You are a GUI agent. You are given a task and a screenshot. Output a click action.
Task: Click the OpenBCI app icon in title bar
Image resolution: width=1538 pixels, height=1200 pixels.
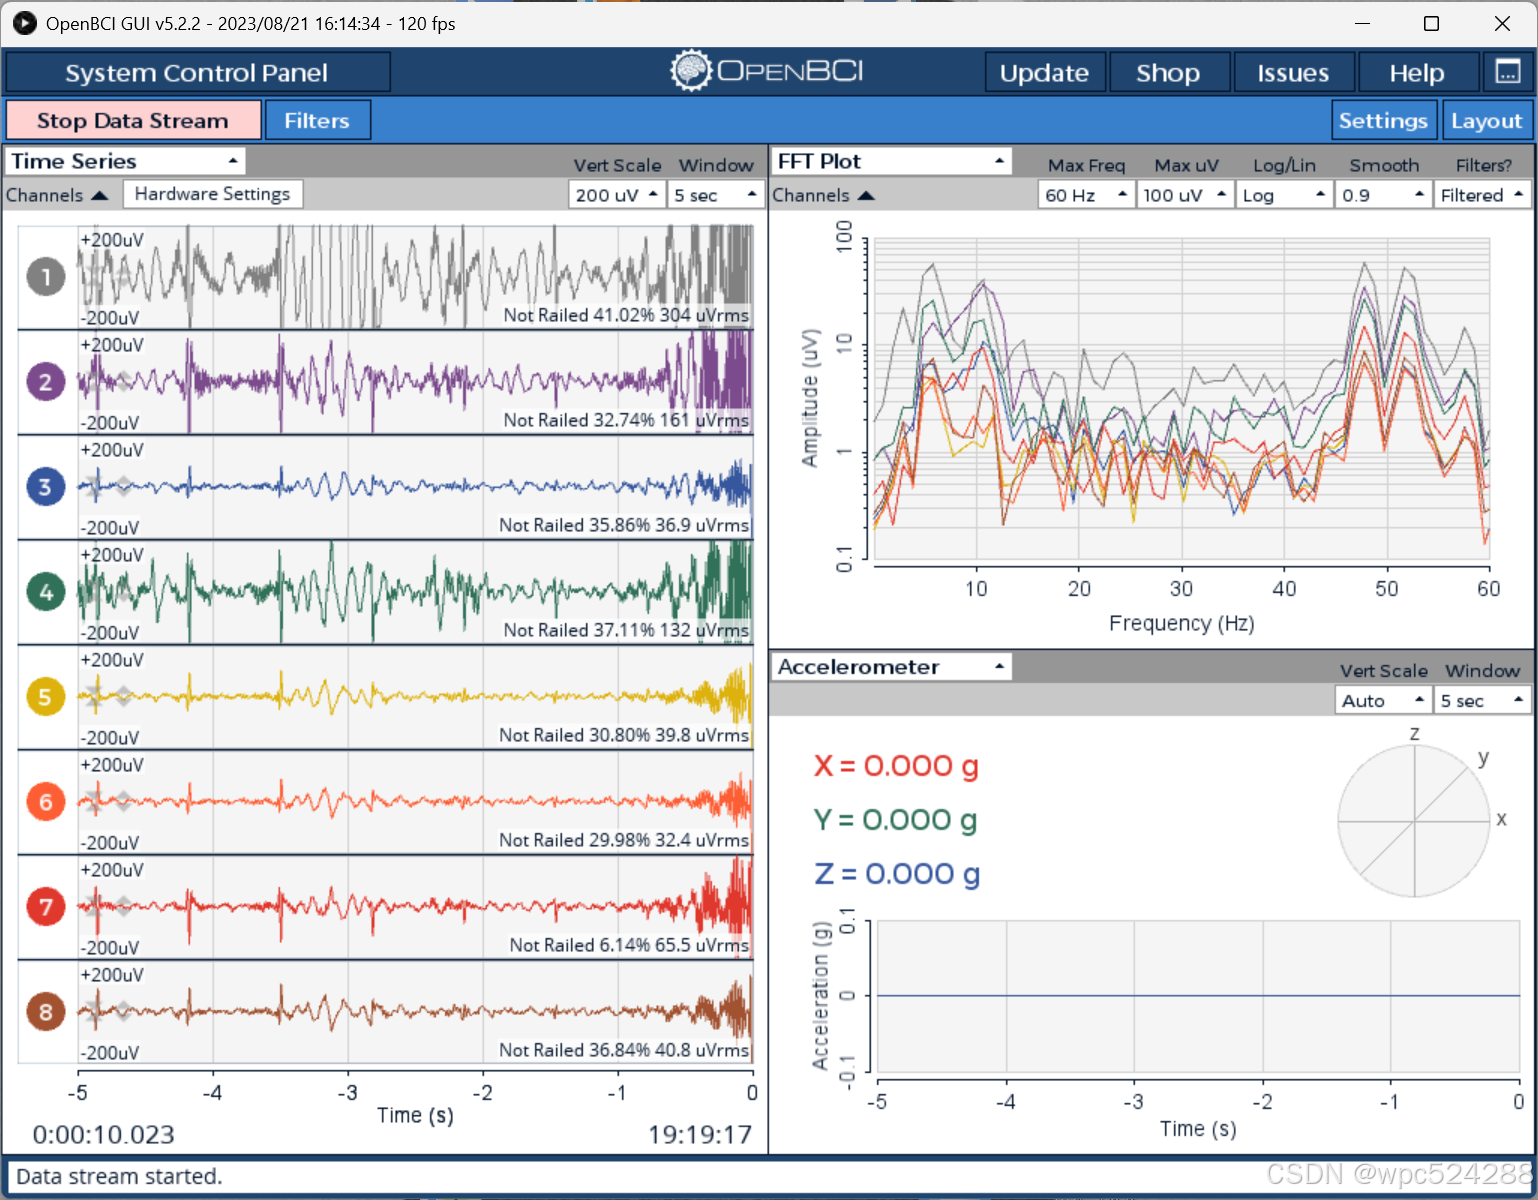[x=24, y=23]
